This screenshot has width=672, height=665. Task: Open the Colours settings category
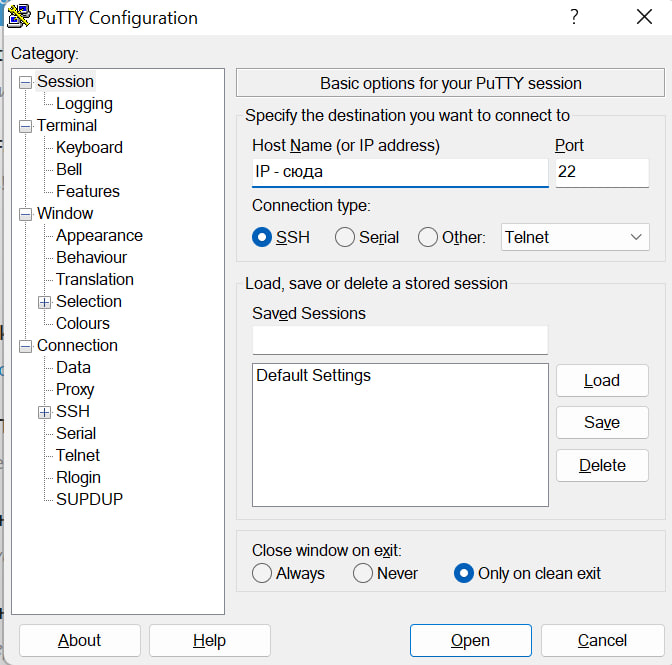tap(83, 324)
